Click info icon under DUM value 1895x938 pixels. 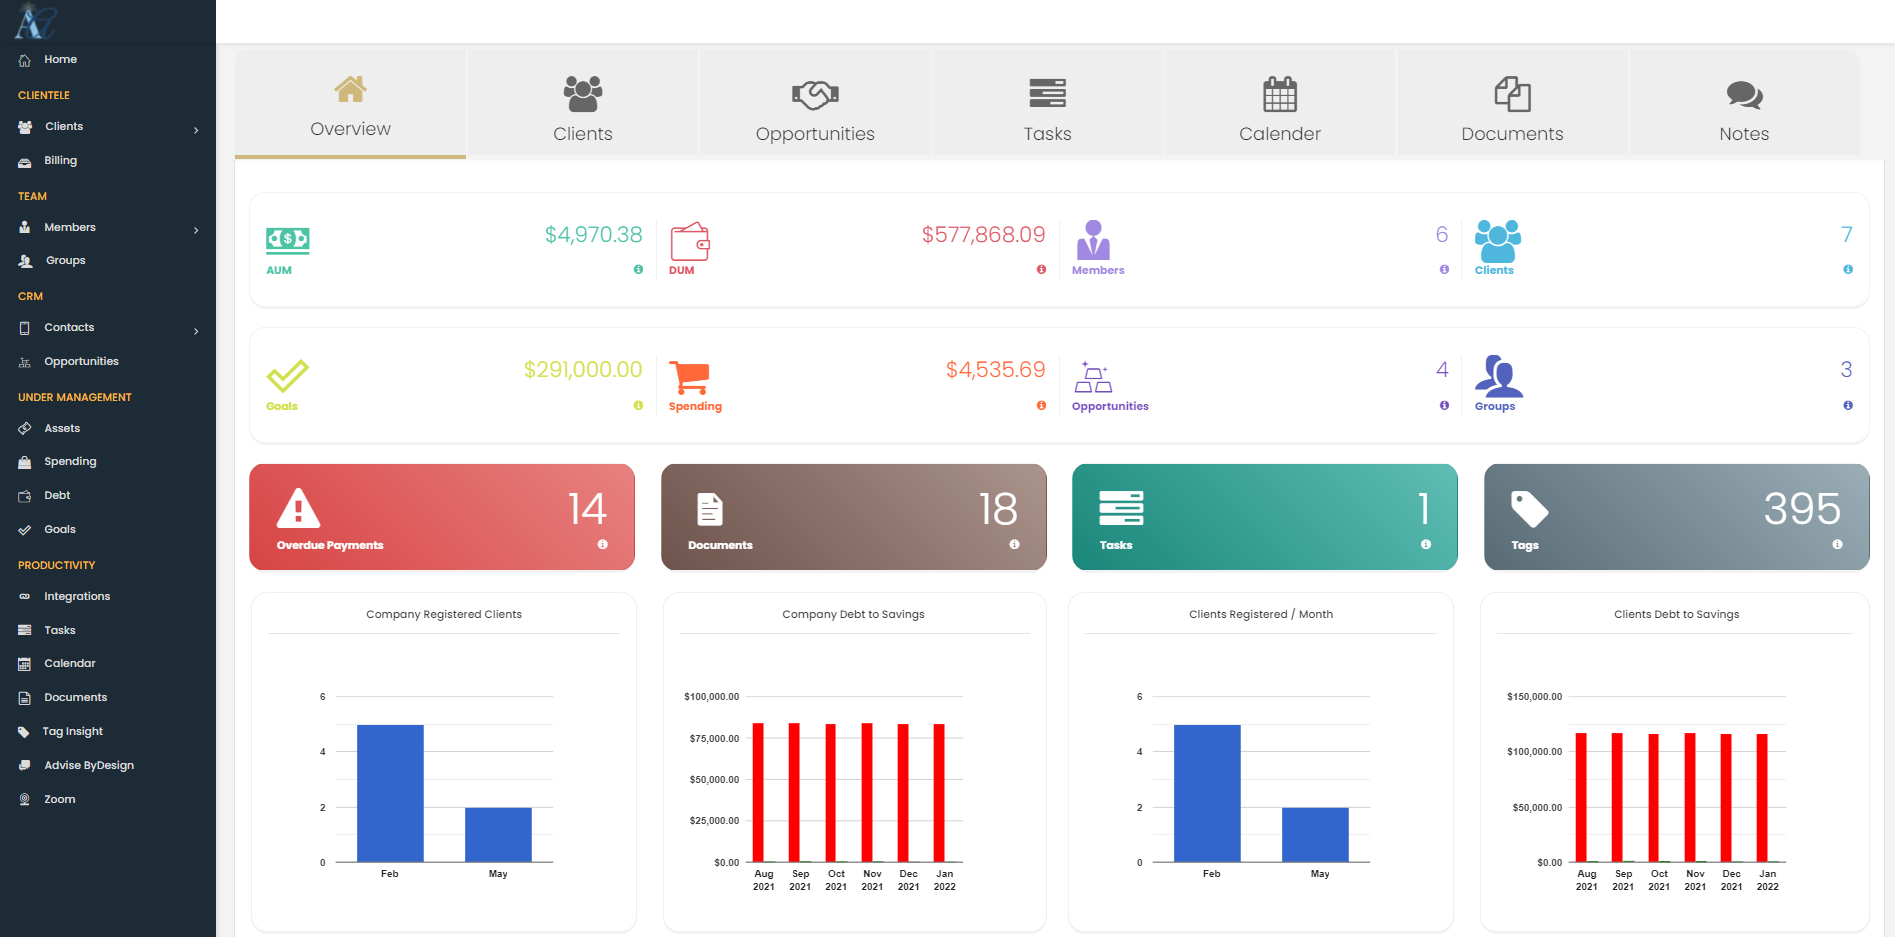pyautogui.click(x=1041, y=270)
